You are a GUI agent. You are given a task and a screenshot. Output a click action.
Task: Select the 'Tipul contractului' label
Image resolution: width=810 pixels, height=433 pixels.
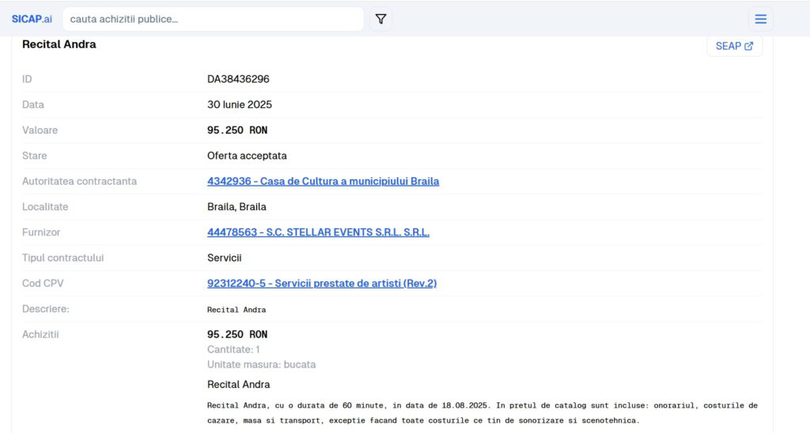click(63, 258)
